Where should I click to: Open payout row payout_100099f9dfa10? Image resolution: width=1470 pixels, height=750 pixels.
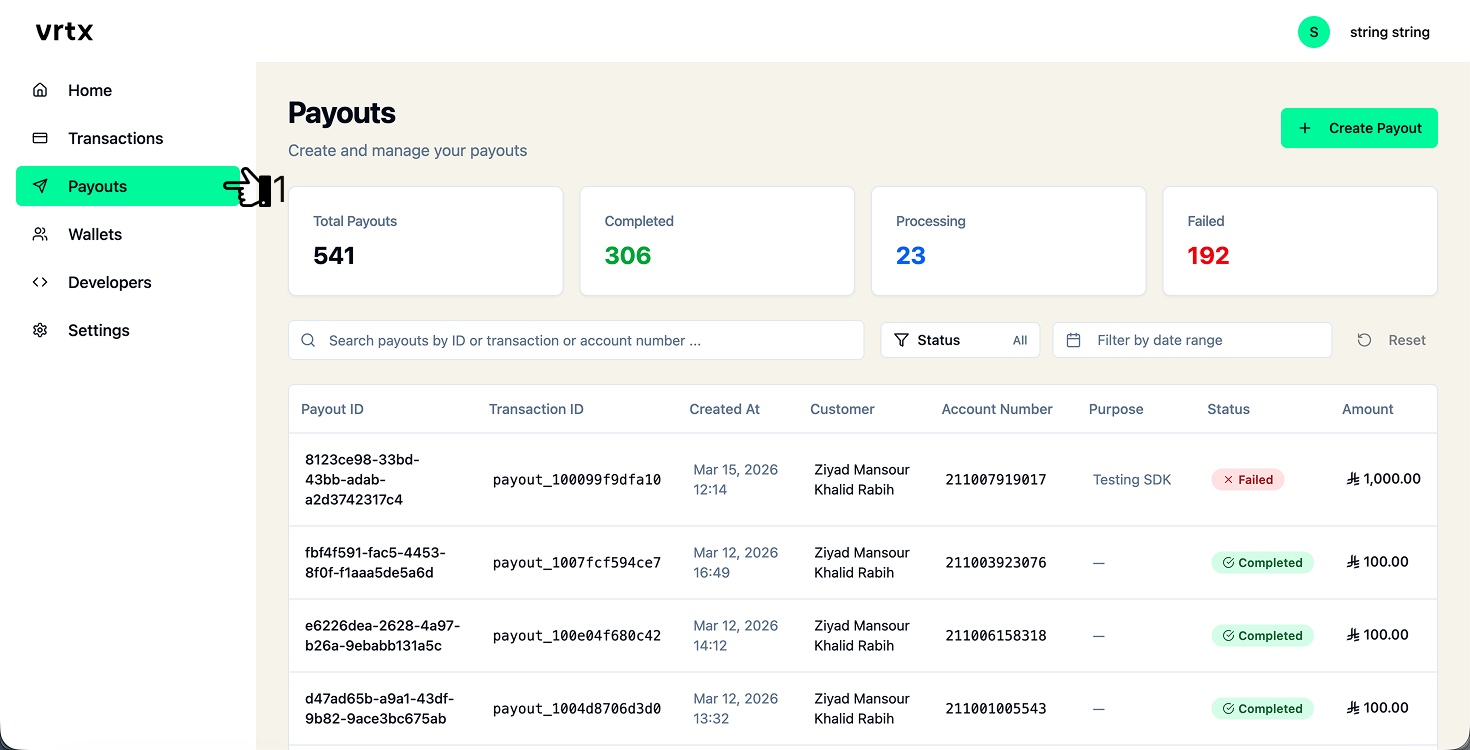point(576,480)
